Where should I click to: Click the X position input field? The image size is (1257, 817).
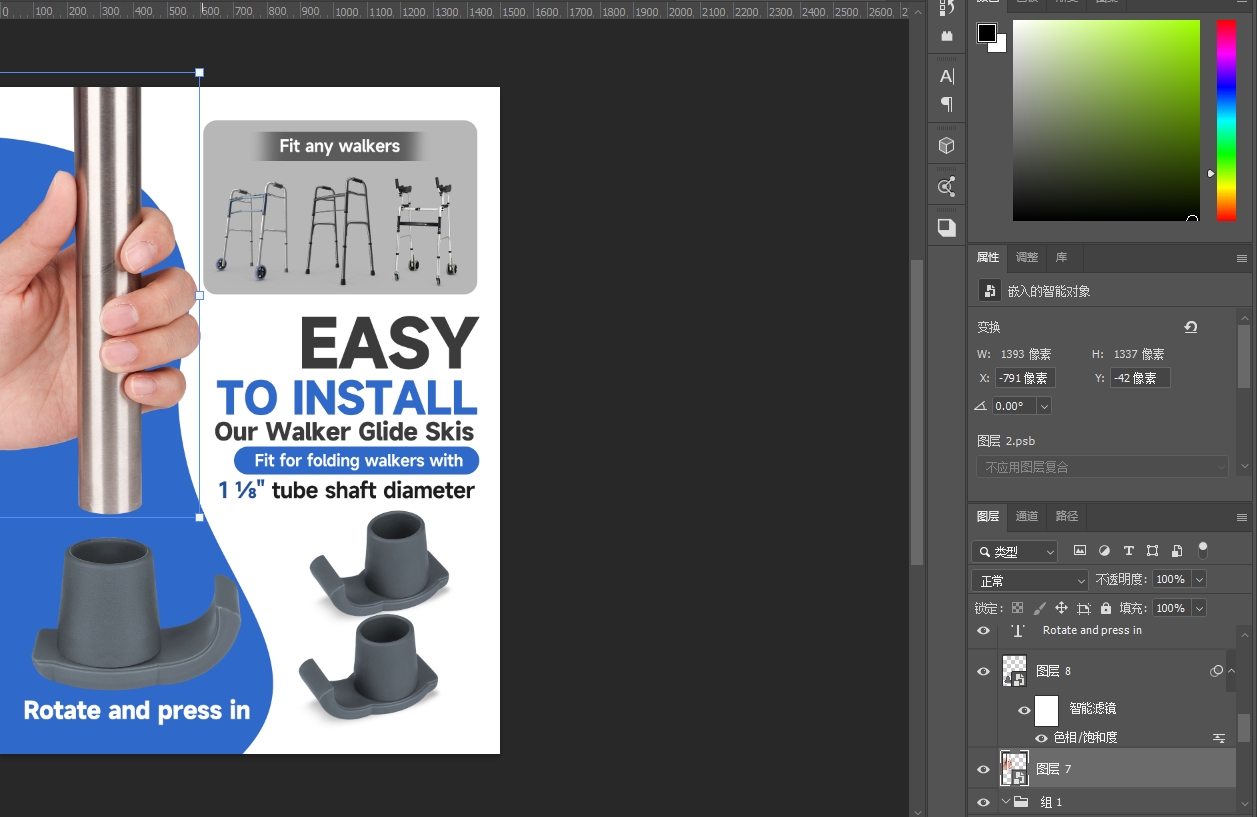[1024, 378]
